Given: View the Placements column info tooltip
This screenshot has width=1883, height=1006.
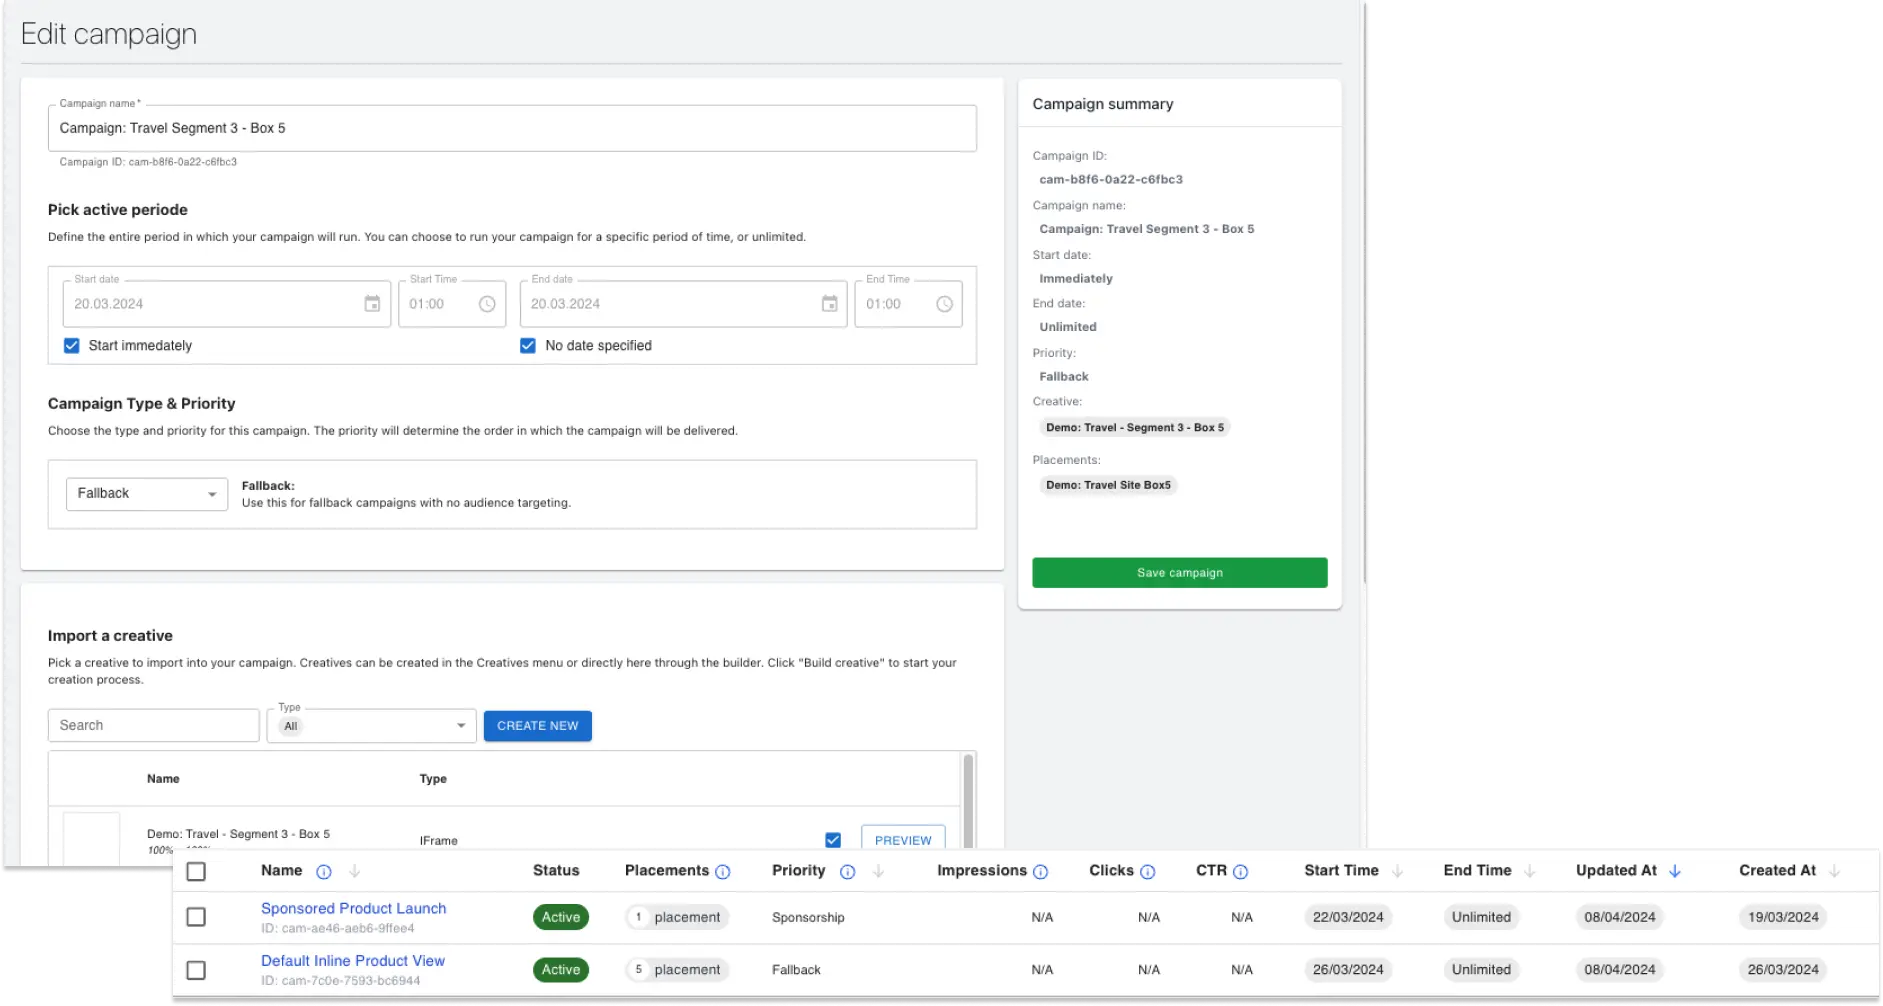Looking at the screenshot, I should pyautogui.click(x=723, y=871).
